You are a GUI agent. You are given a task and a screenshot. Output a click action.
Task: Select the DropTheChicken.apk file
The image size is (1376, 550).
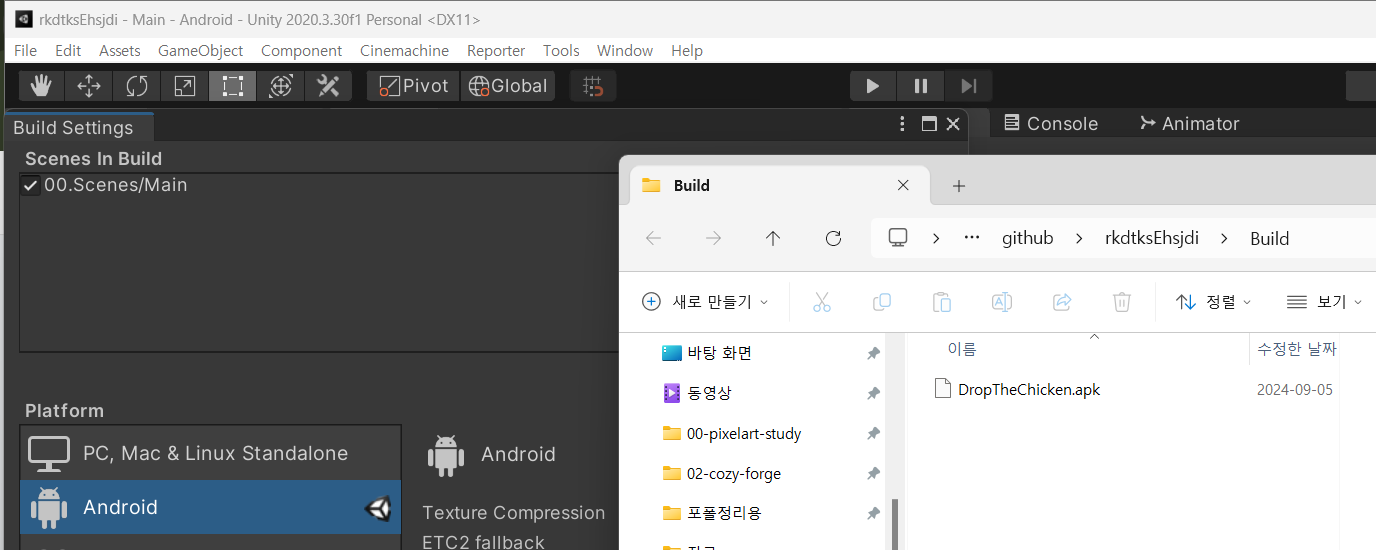(1028, 389)
